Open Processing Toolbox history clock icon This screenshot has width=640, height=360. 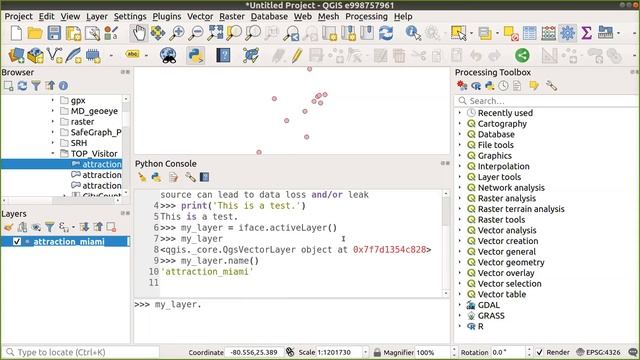coord(503,85)
